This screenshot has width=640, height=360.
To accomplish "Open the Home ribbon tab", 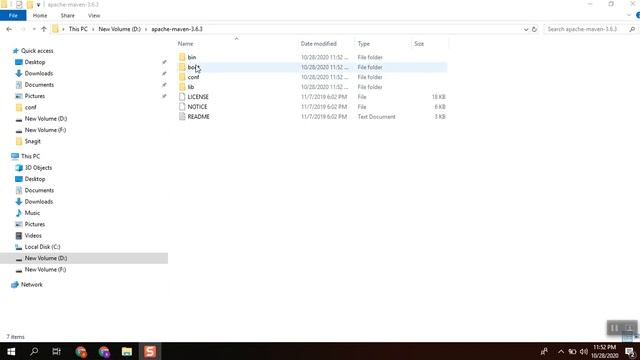I will 40,16.
